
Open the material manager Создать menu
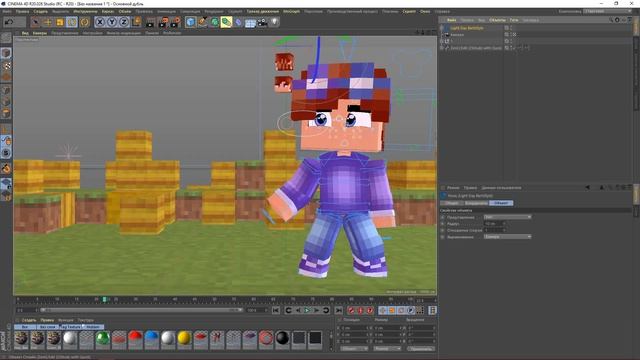click(x=29, y=320)
